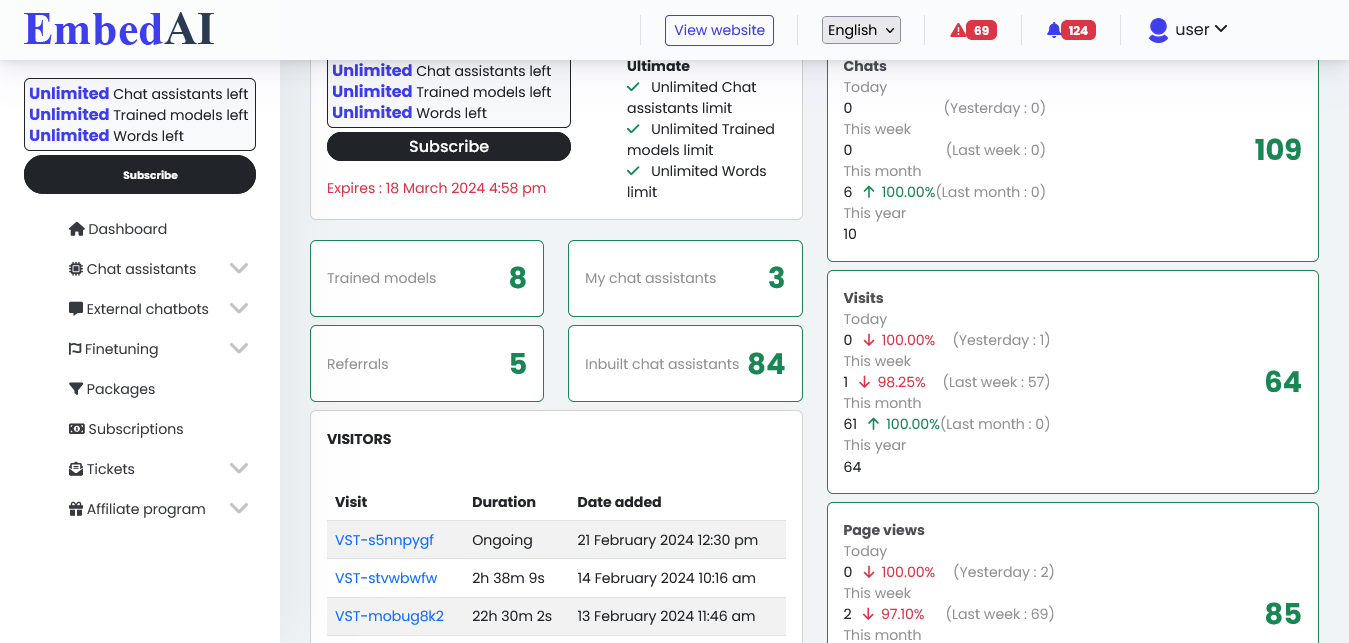
Task: Open Packages in the sidebar
Action: pos(121,389)
